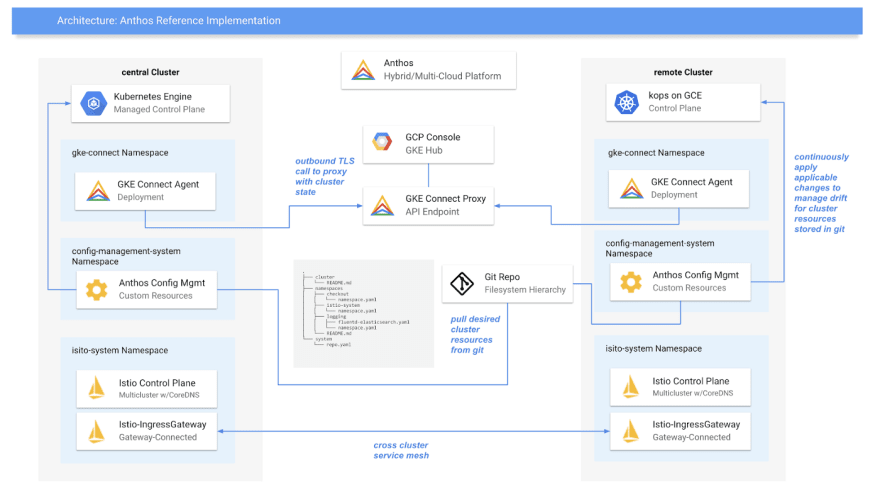Click the central cluster 'Istio-IngressGateway' label
This screenshot has height=485, width=880.
coord(162,424)
